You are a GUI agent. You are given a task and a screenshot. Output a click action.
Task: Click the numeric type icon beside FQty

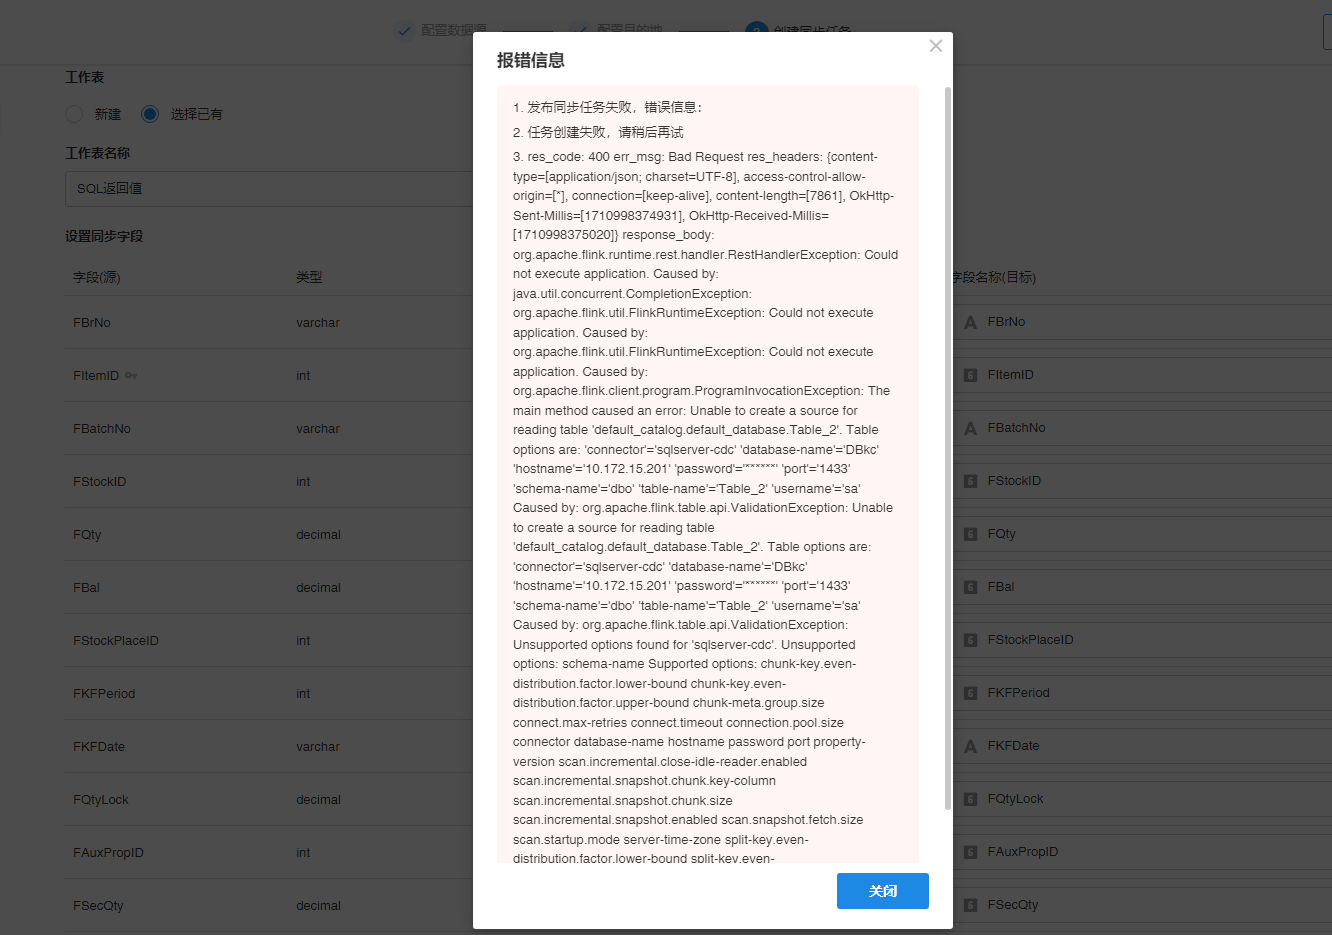pos(970,534)
